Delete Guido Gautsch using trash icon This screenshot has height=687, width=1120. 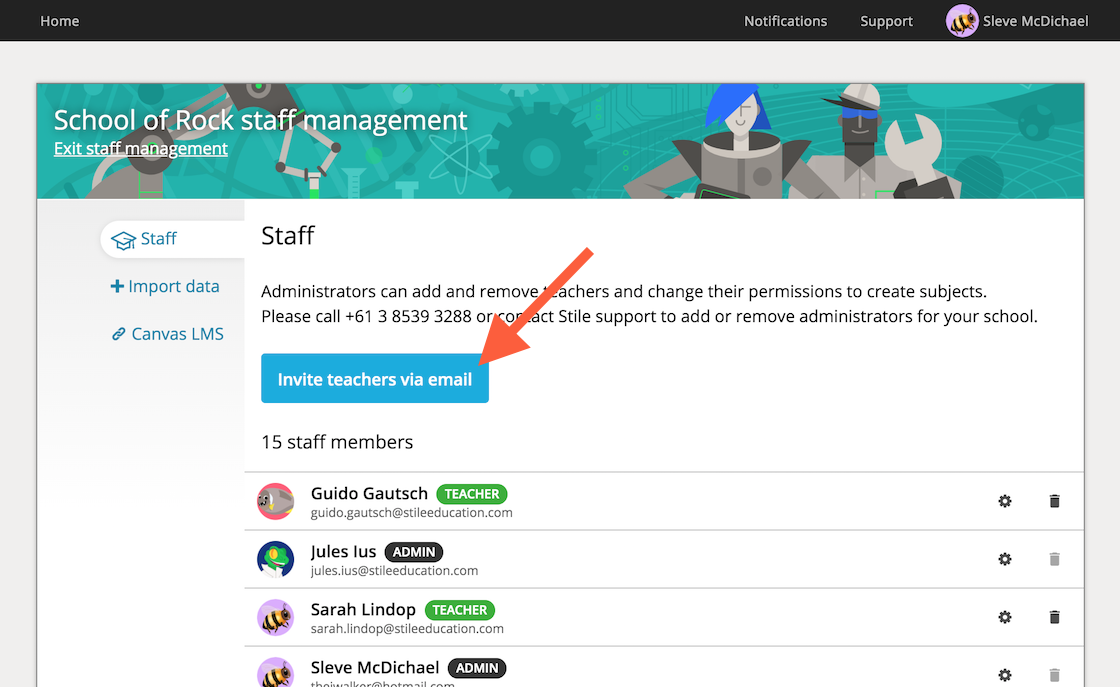1054,501
